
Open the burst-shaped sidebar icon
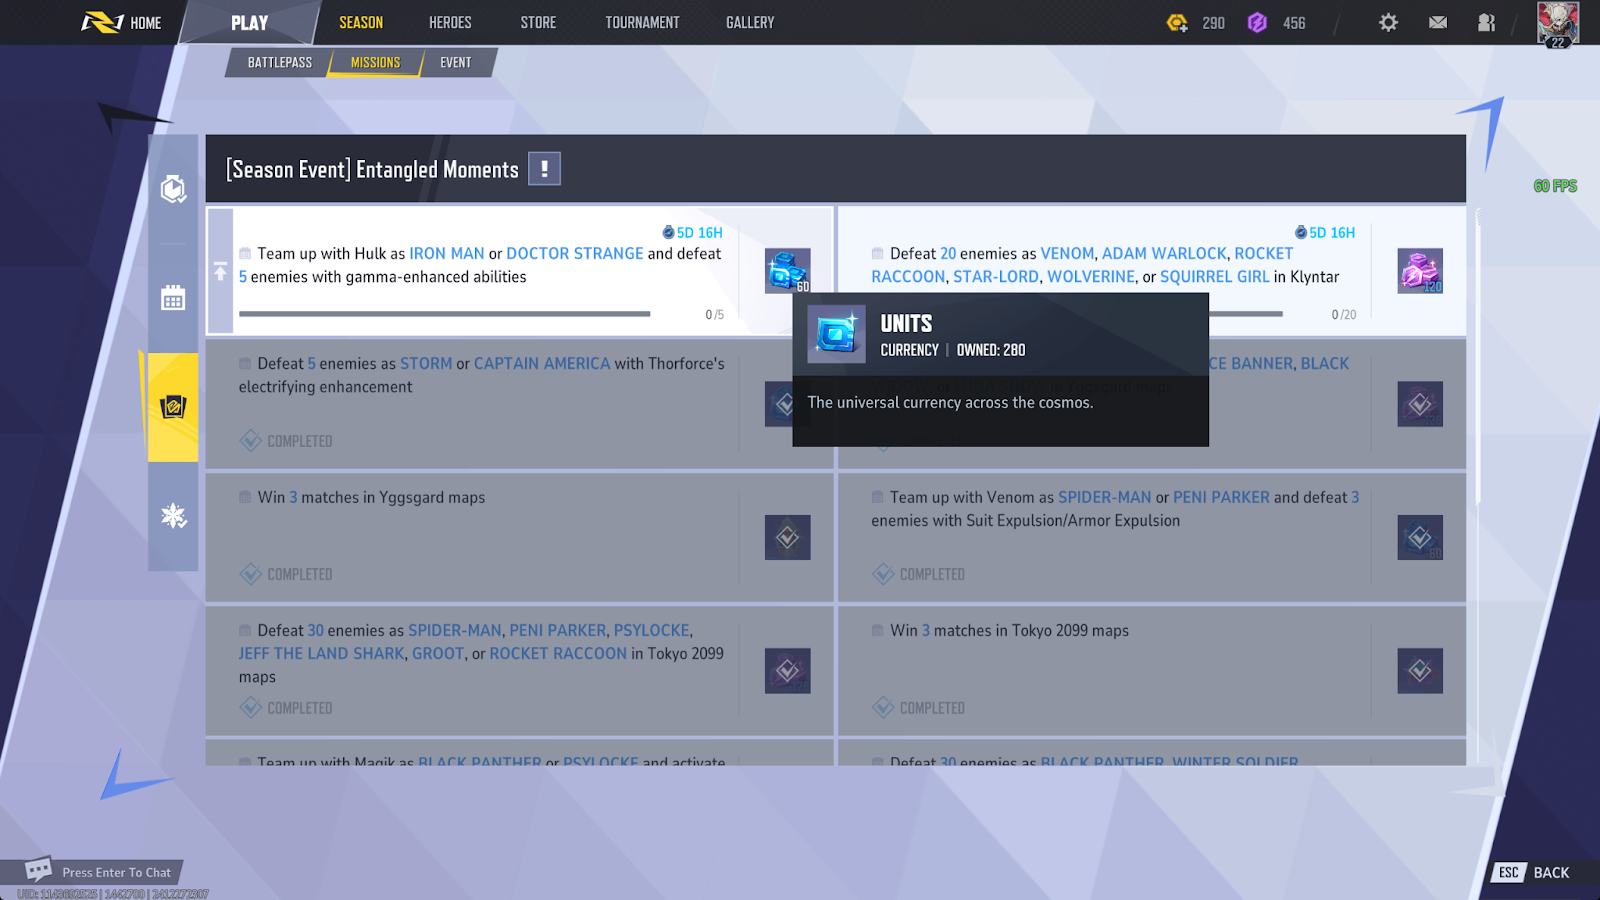tap(173, 516)
